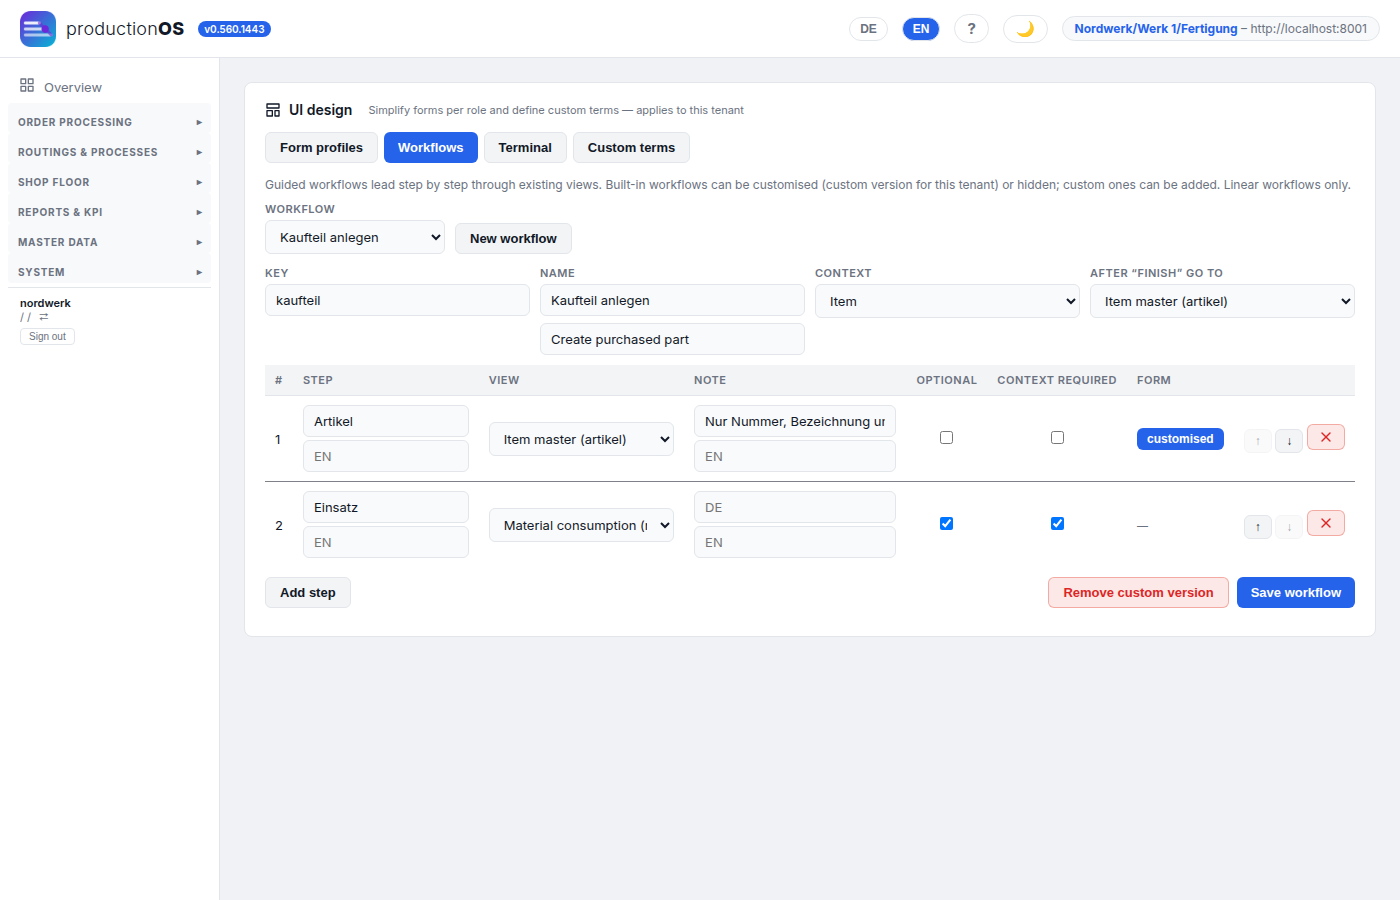Go to the Custom terms tab

tap(631, 147)
